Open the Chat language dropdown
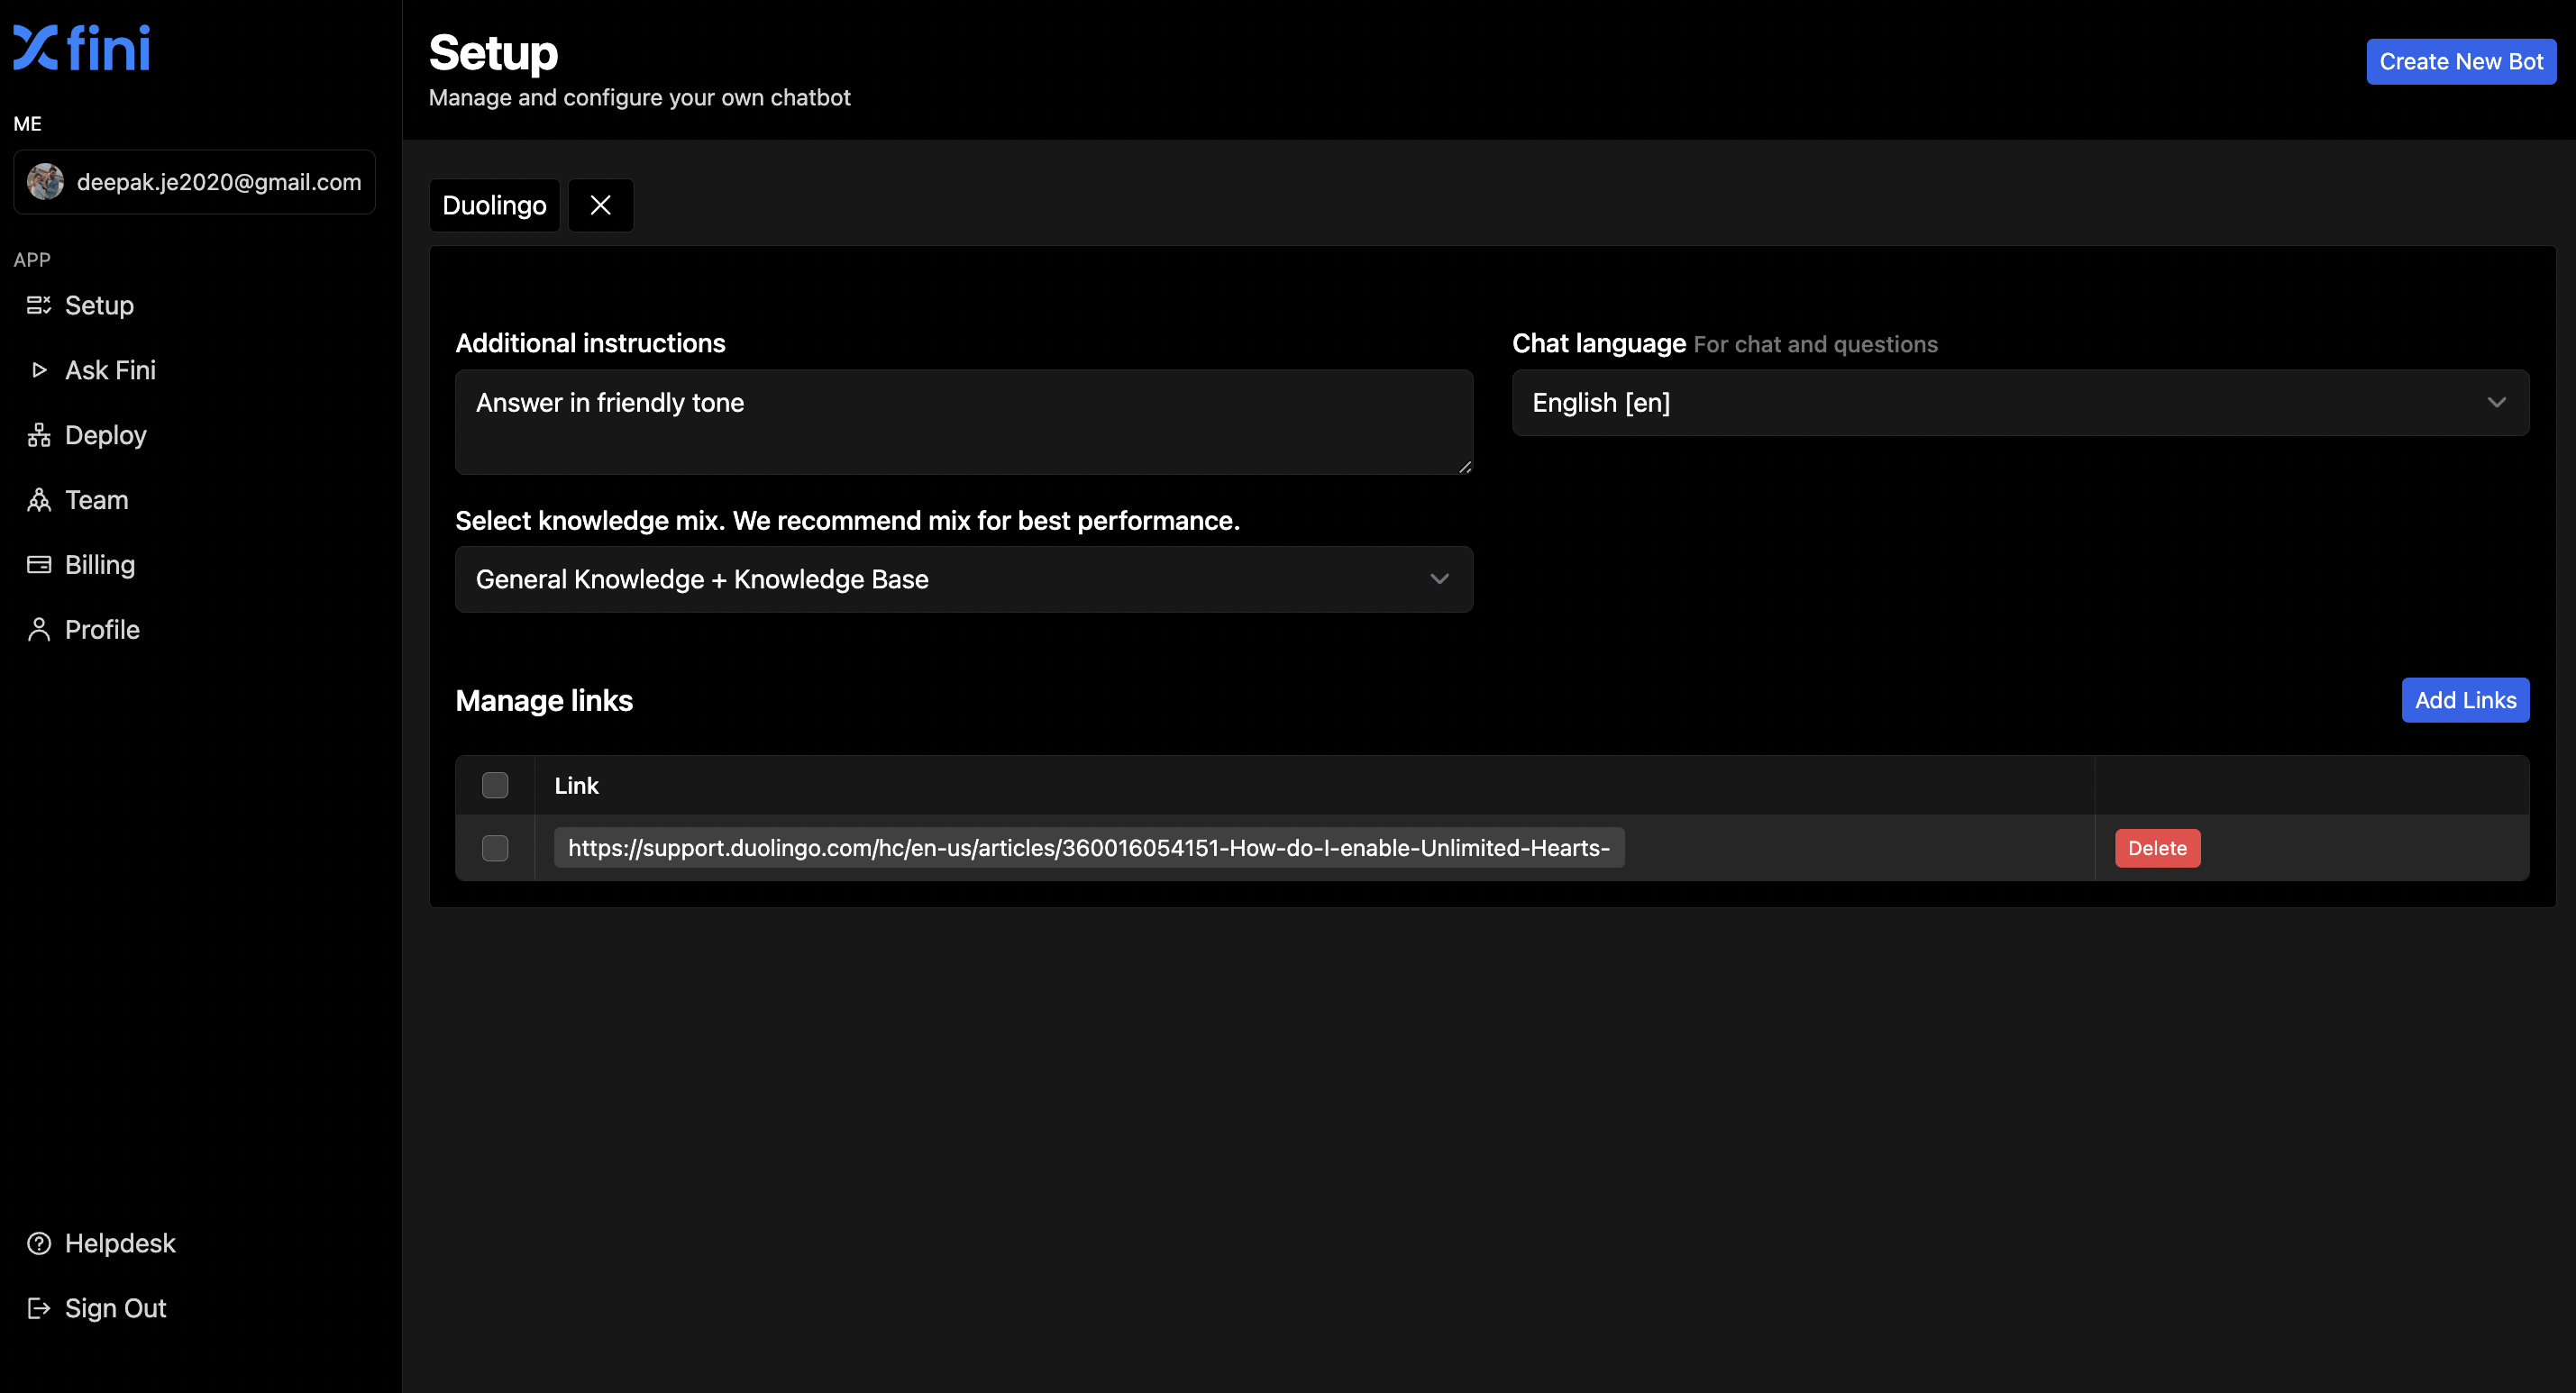Viewport: 2576px width, 1393px height. (2020, 403)
